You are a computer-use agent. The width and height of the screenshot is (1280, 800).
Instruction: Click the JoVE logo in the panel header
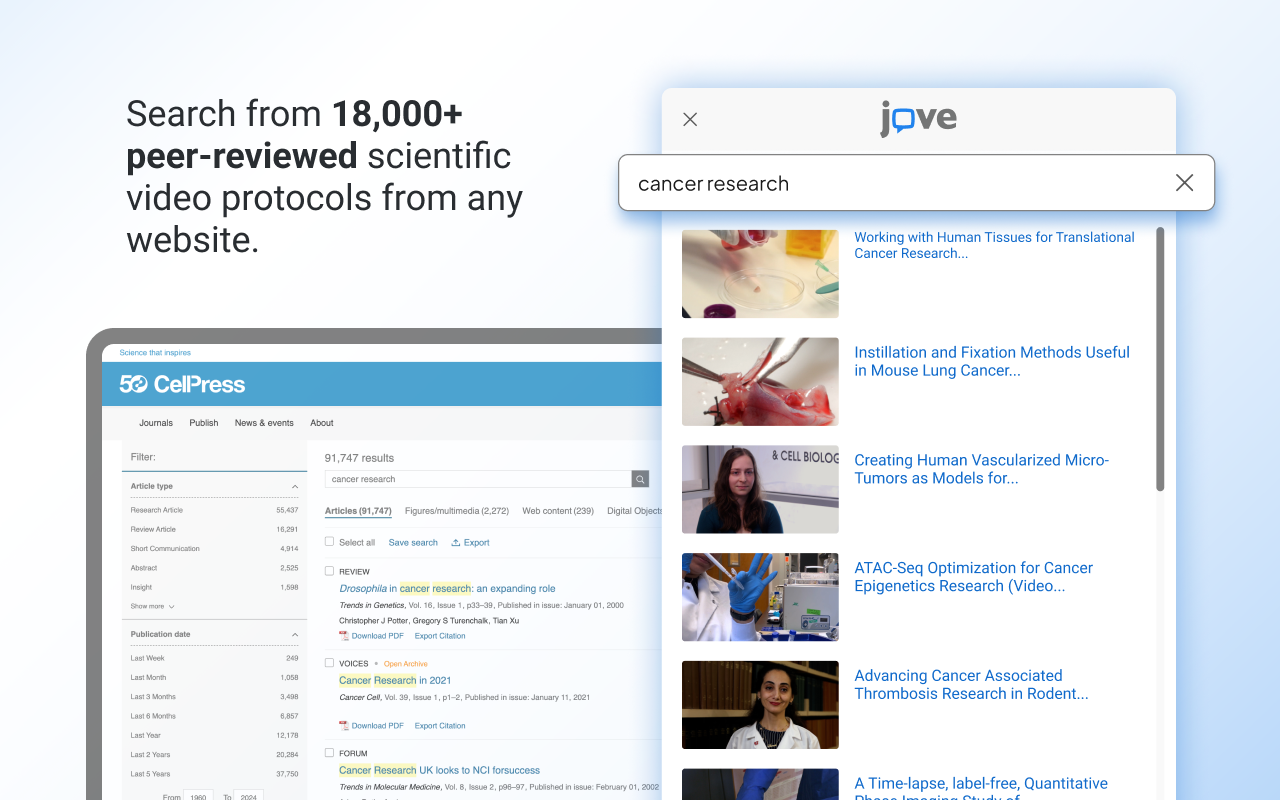[x=918, y=119]
